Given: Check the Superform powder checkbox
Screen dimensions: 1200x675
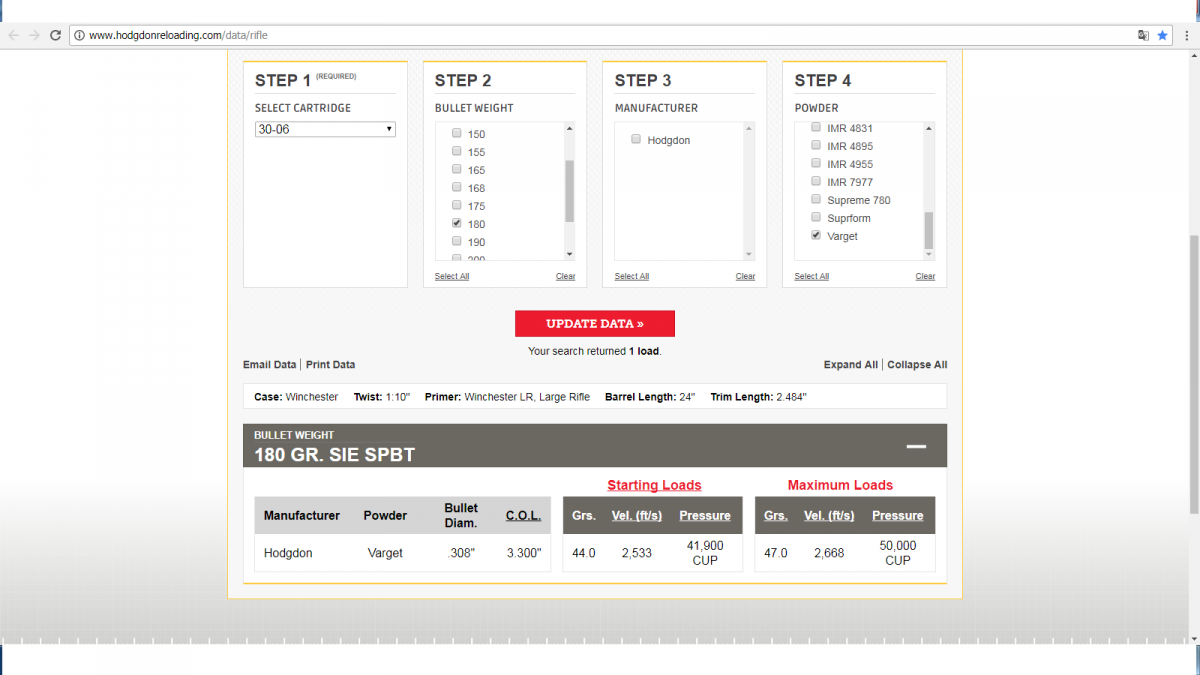Looking at the screenshot, I should click(816, 217).
